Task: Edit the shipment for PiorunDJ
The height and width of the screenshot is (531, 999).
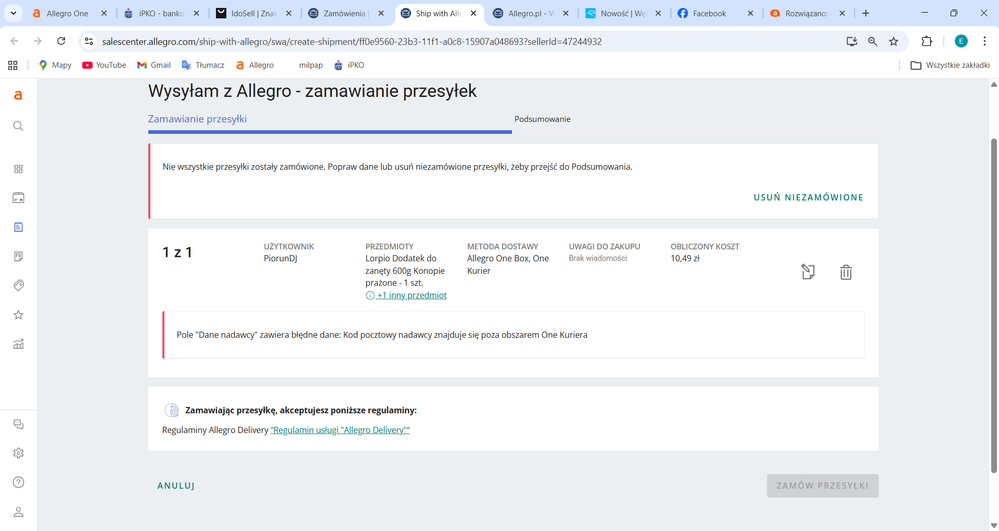Action: point(807,272)
